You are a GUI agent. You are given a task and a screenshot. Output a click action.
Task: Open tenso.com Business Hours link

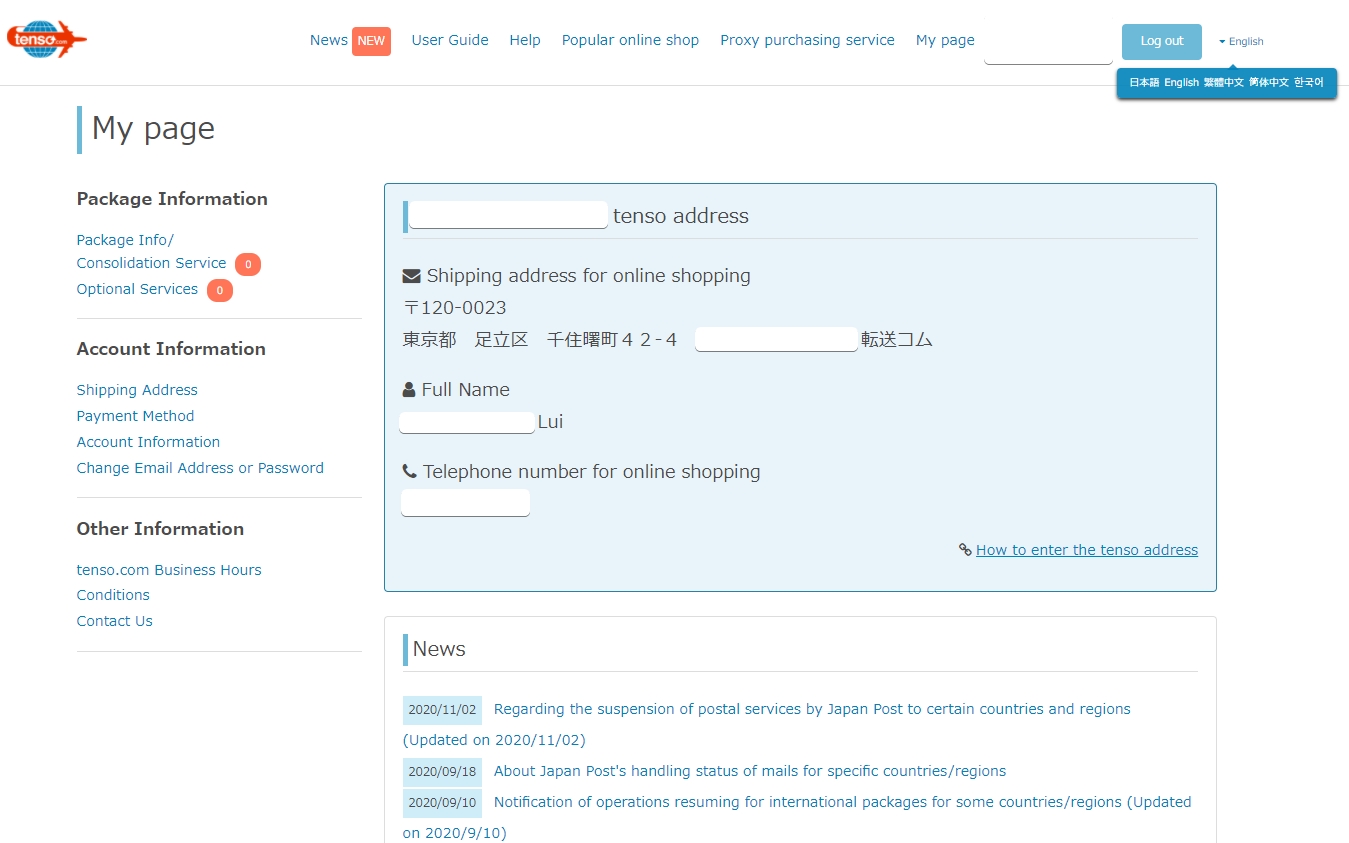(x=169, y=570)
